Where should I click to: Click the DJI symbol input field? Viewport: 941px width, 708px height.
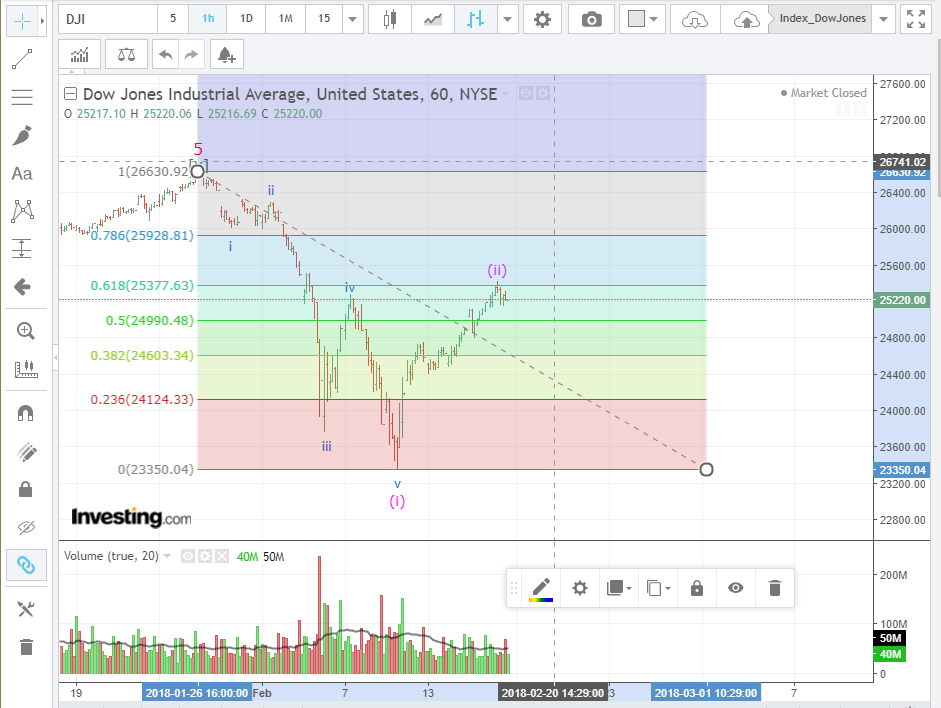[x=108, y=19]
